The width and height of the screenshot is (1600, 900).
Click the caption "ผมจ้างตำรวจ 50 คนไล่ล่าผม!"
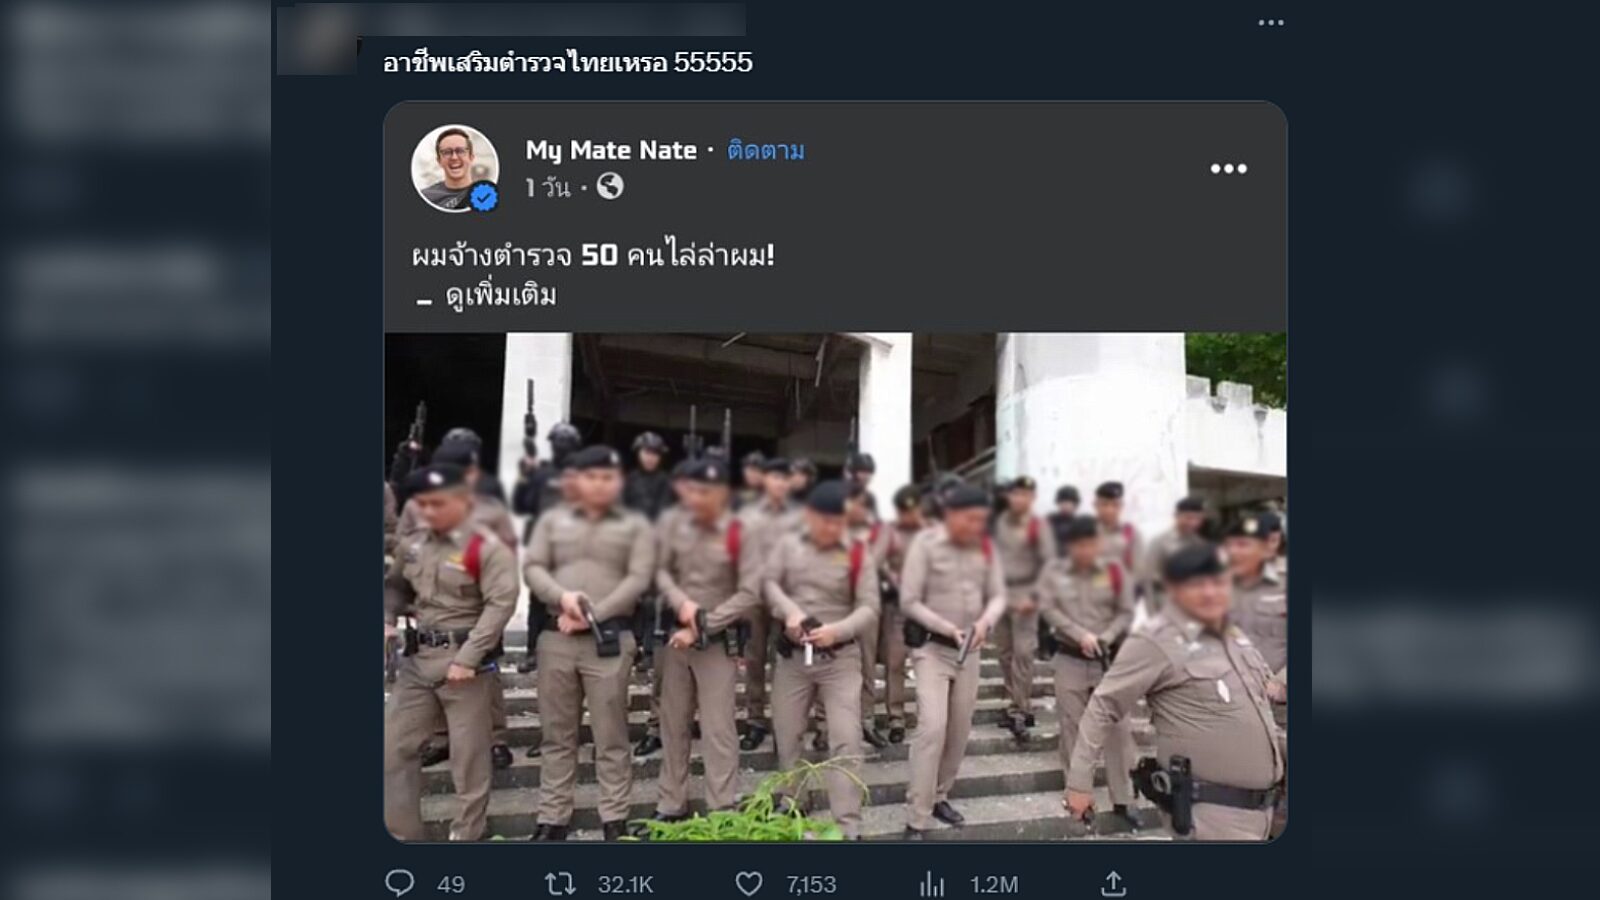pyautogui.click(x=593, y=255)
